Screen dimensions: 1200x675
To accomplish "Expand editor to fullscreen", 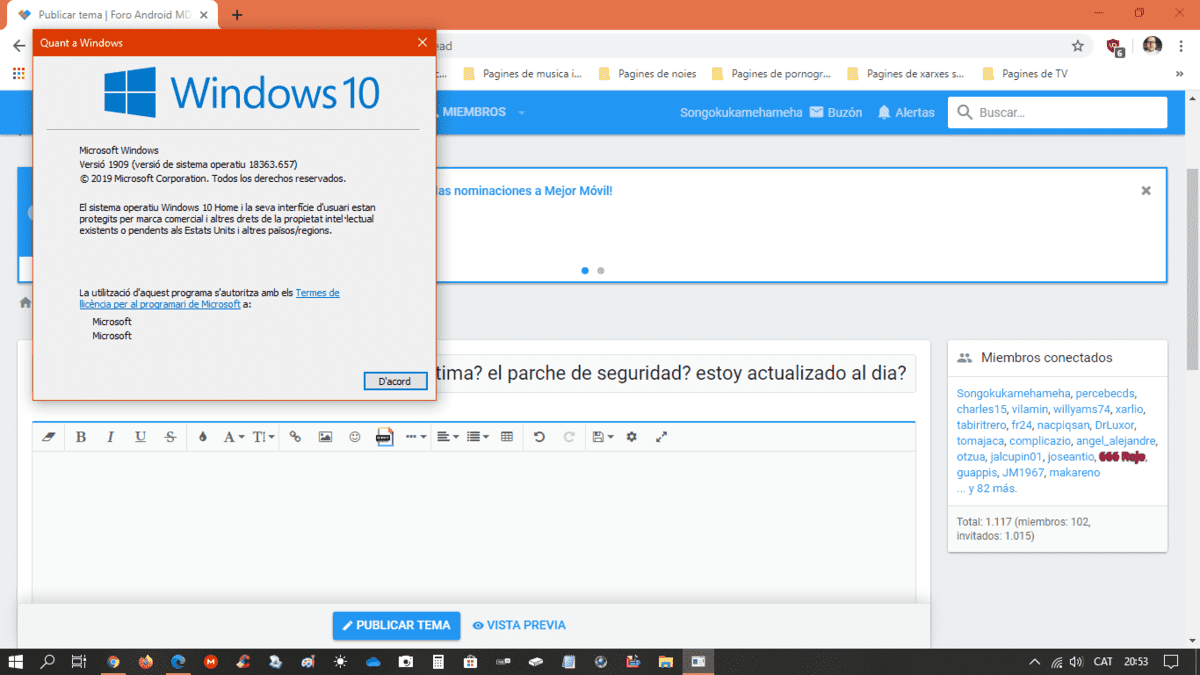I will [661, 437].
